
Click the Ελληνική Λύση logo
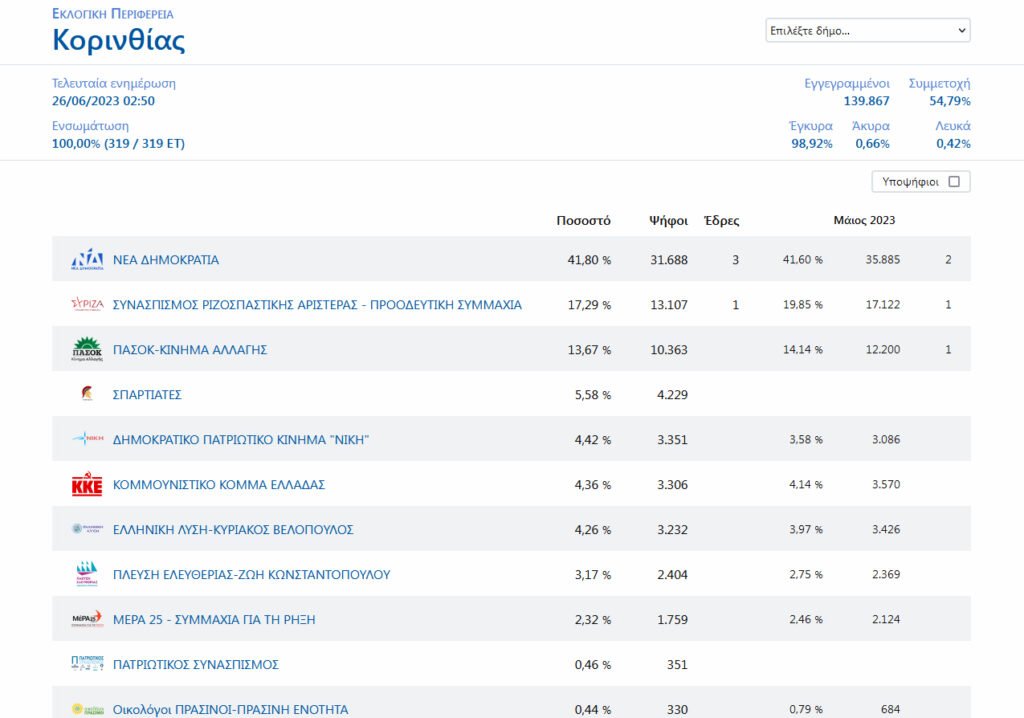coord(88,529)
